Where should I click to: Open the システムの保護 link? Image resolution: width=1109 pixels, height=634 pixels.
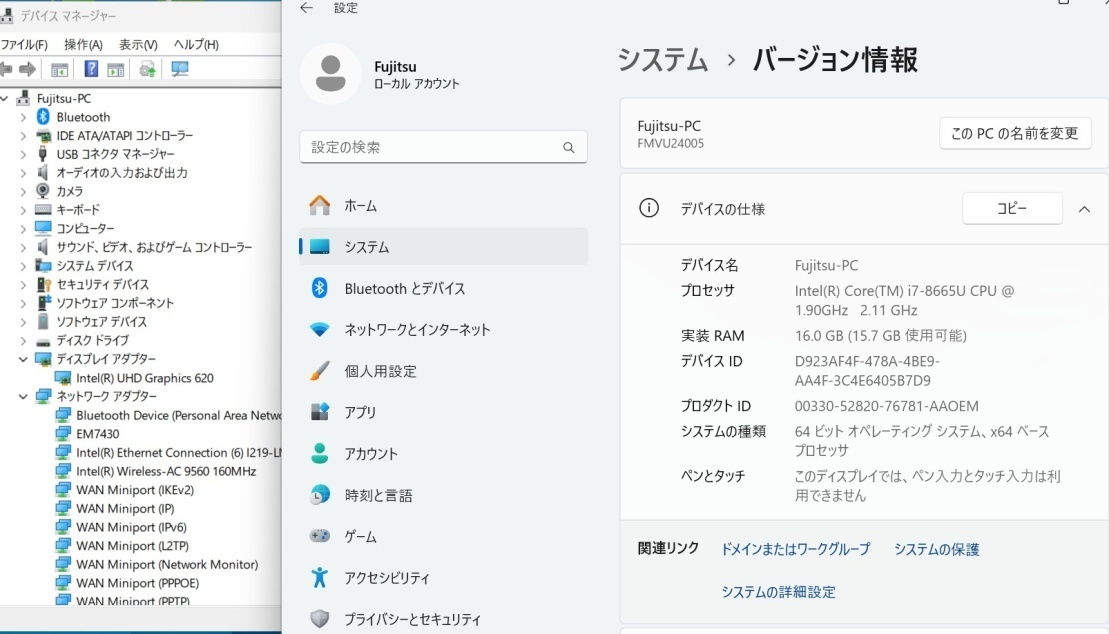[x=936, y=549]
